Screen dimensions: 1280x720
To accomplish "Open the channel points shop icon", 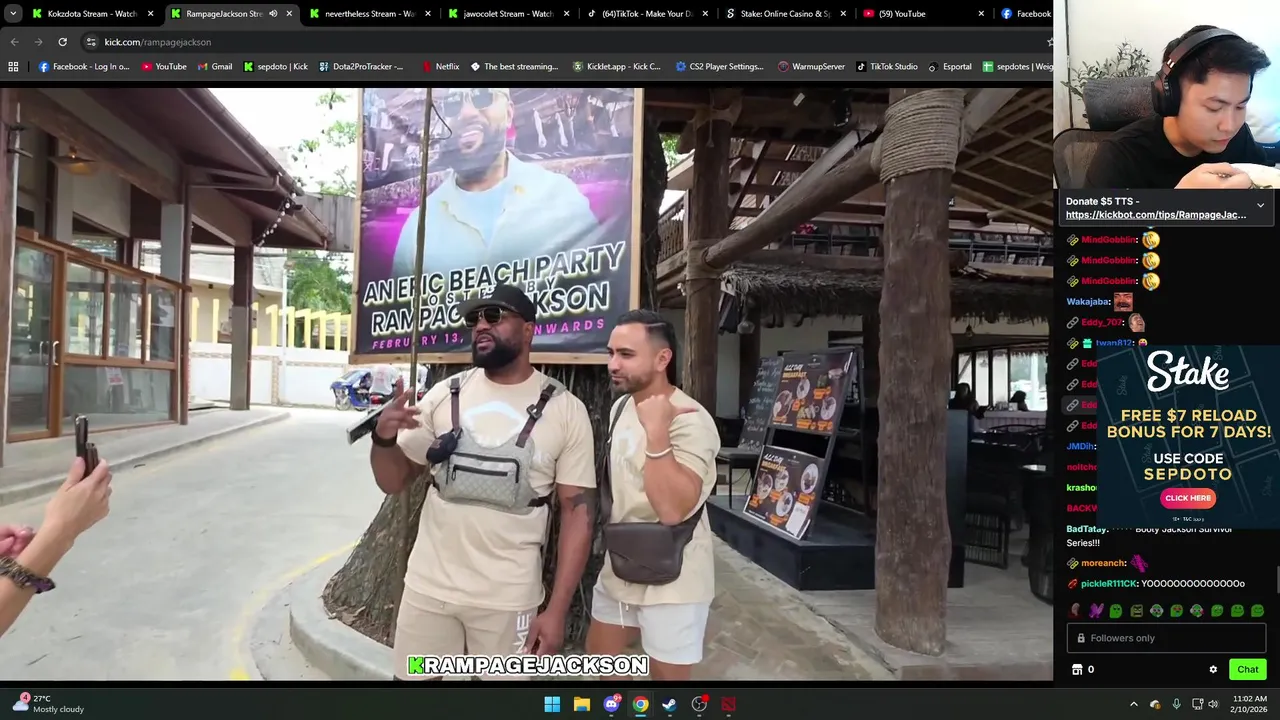I will tap(1077, 670).
